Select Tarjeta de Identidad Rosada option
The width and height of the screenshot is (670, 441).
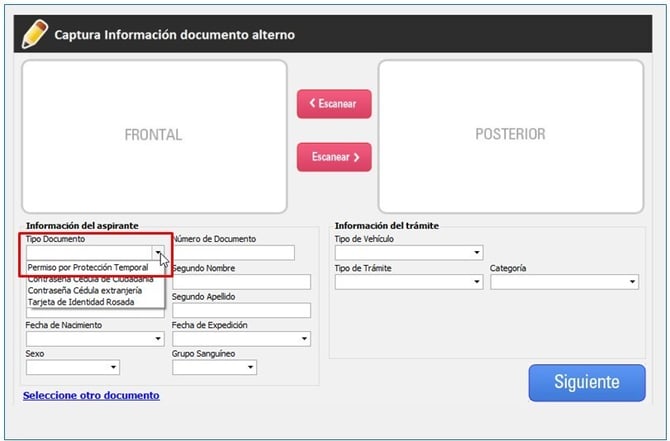pyautogui.click(x=80, y=301)
